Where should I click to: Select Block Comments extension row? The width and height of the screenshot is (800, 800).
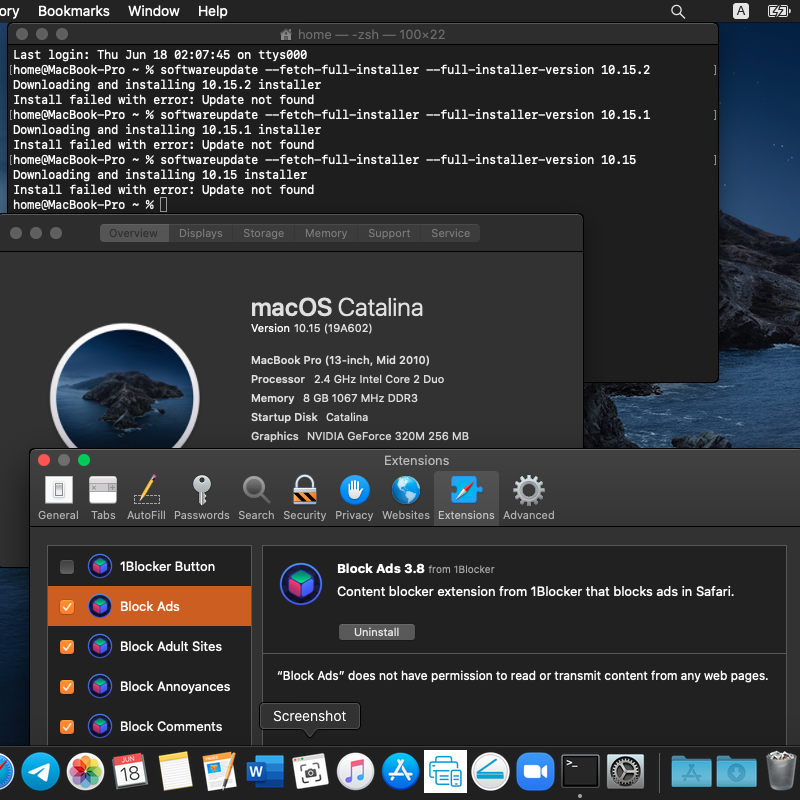tap(149, 727)
